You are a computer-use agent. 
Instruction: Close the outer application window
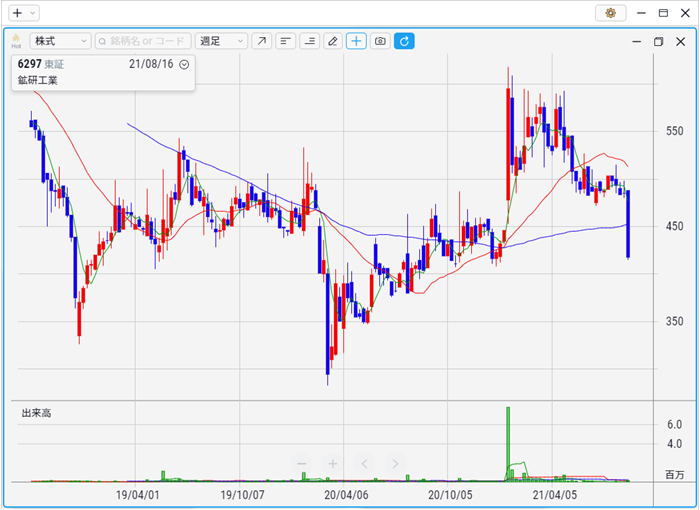(x=685, y=13)
